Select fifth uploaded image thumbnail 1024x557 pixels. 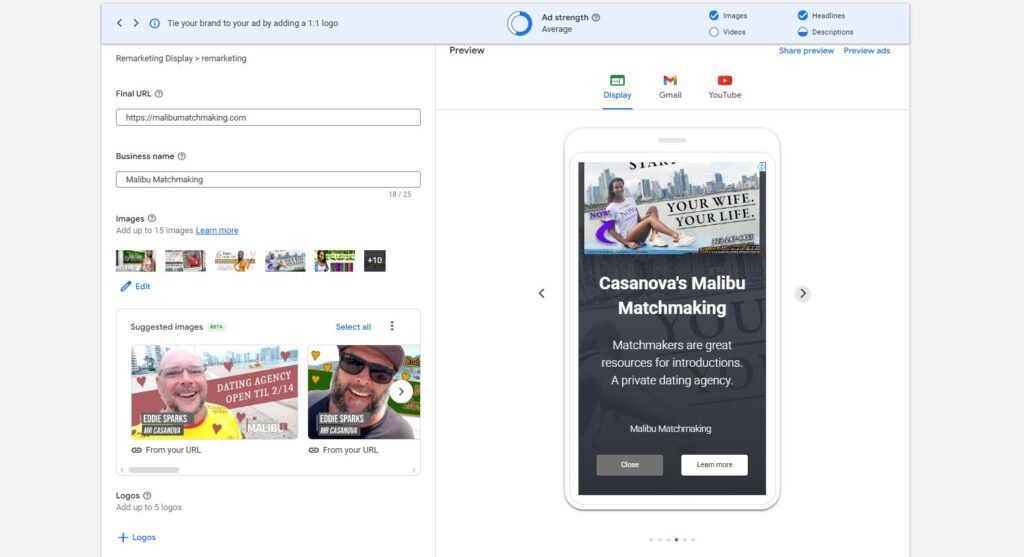pos(334,261)
